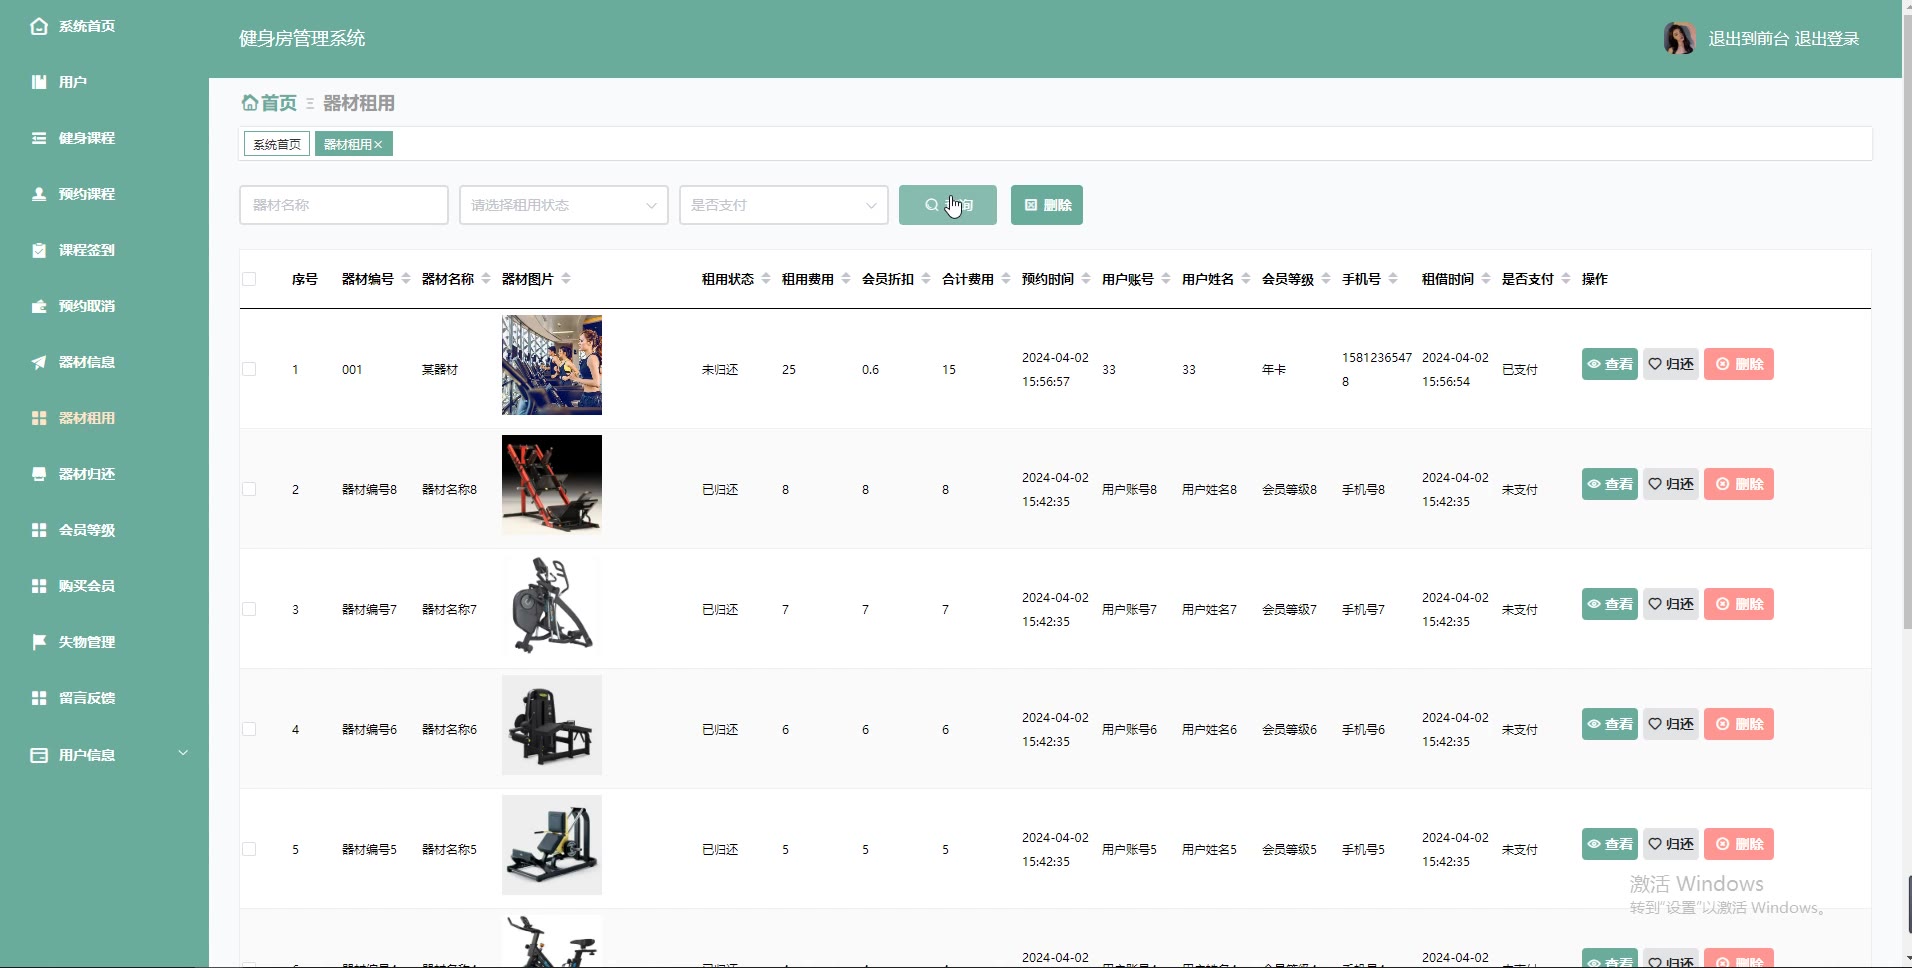1912x968 pixels.
Task: Sort by 会员折扣 column arrows
Action: click(x=926, y=279)
